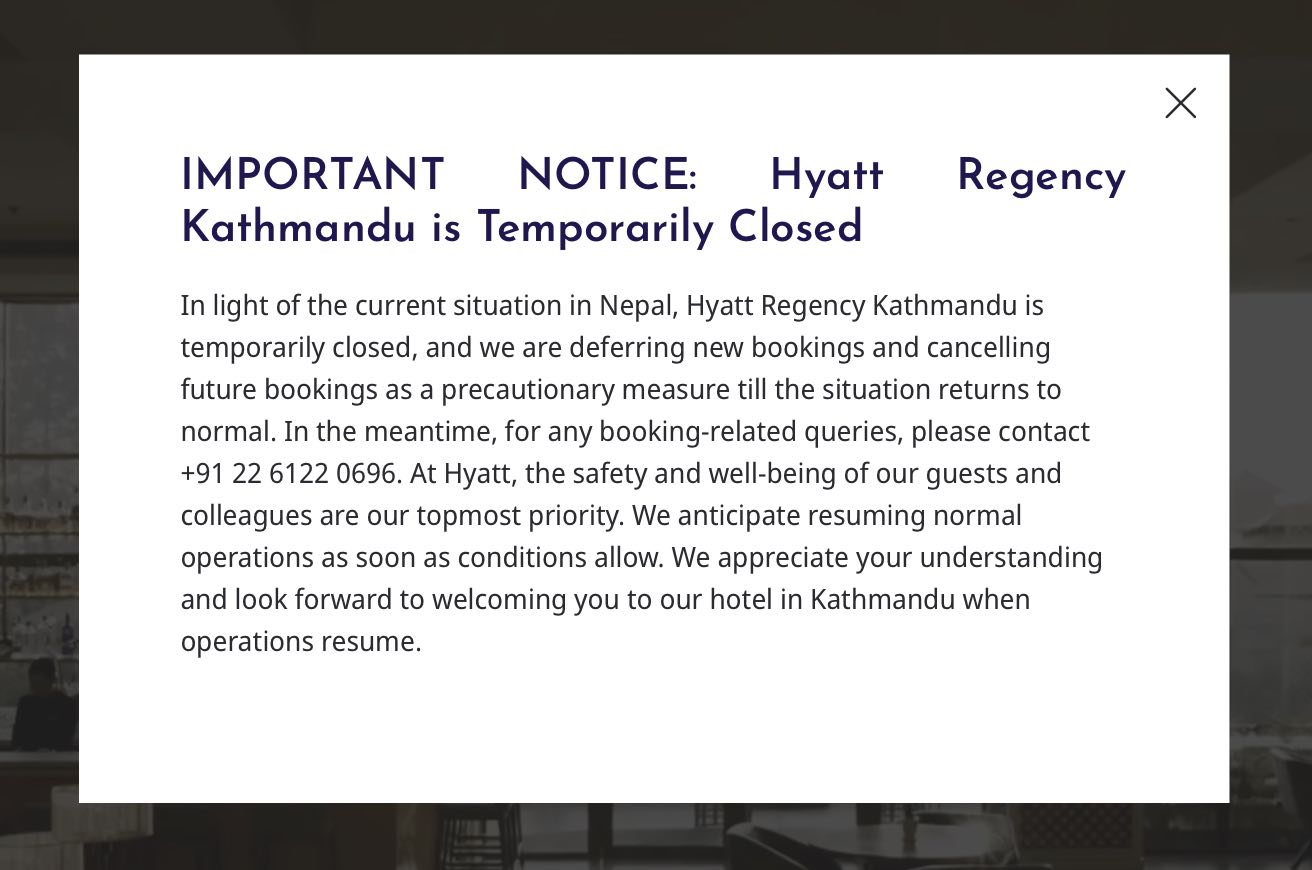This screenshot has height=870, width=1312.
Task: Click 'Regency' in the notice heading
Action: (1040, 177)
